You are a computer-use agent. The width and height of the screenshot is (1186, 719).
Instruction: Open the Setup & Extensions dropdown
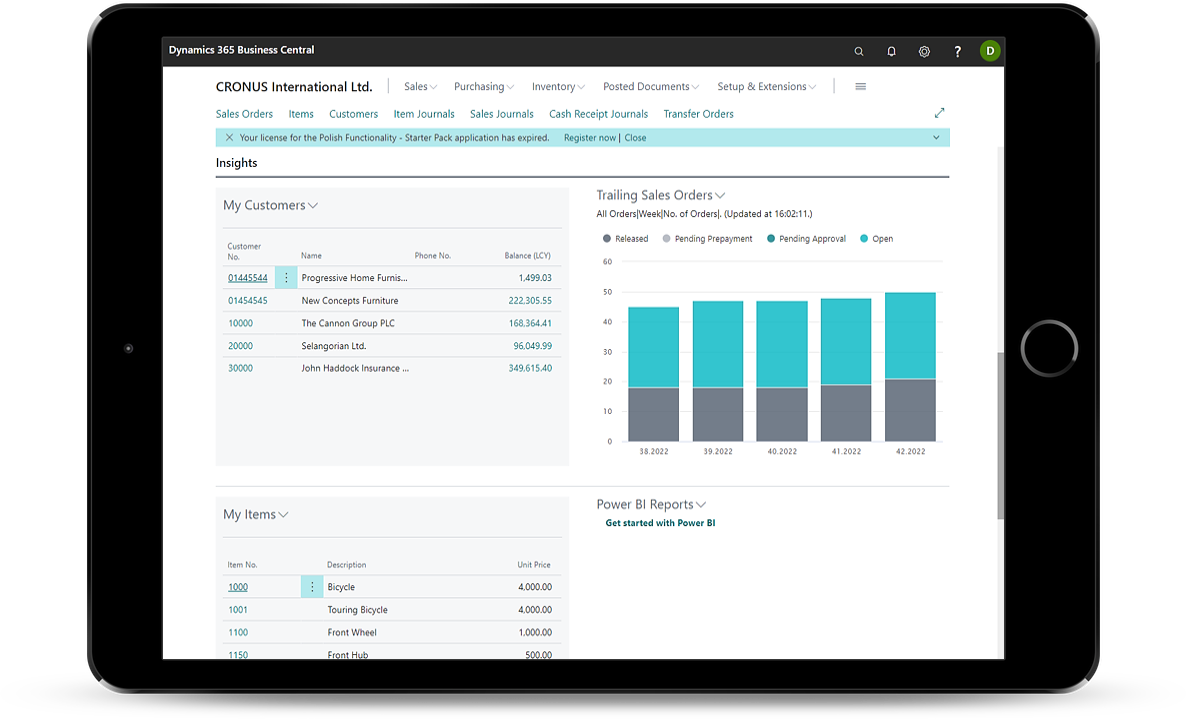pyautogui.click(x=767, y=86)
